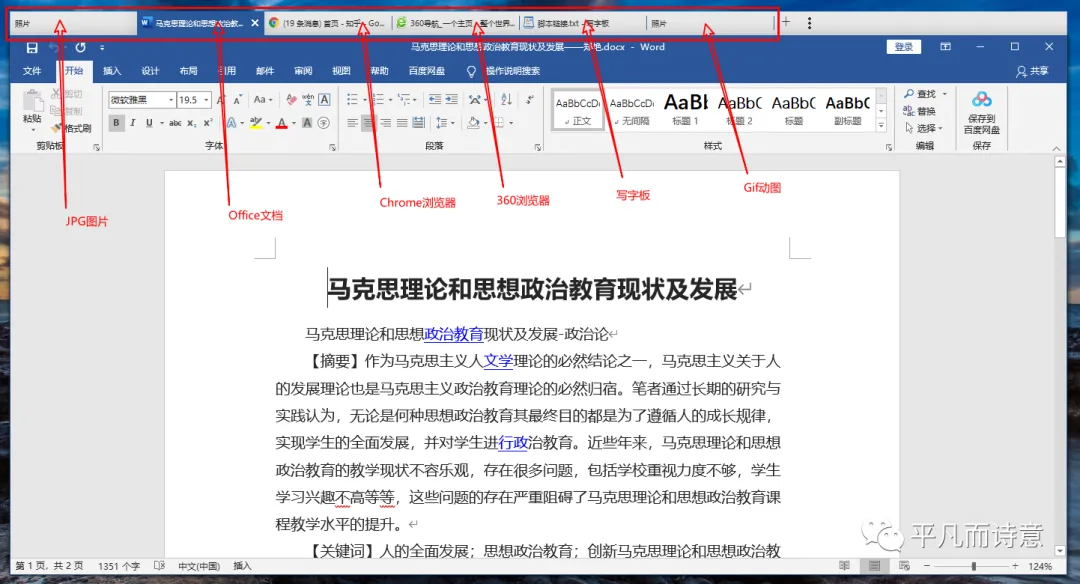Click the sort (排序) icon in Paragraph group
1080x584 pixels.
[505, 98]
